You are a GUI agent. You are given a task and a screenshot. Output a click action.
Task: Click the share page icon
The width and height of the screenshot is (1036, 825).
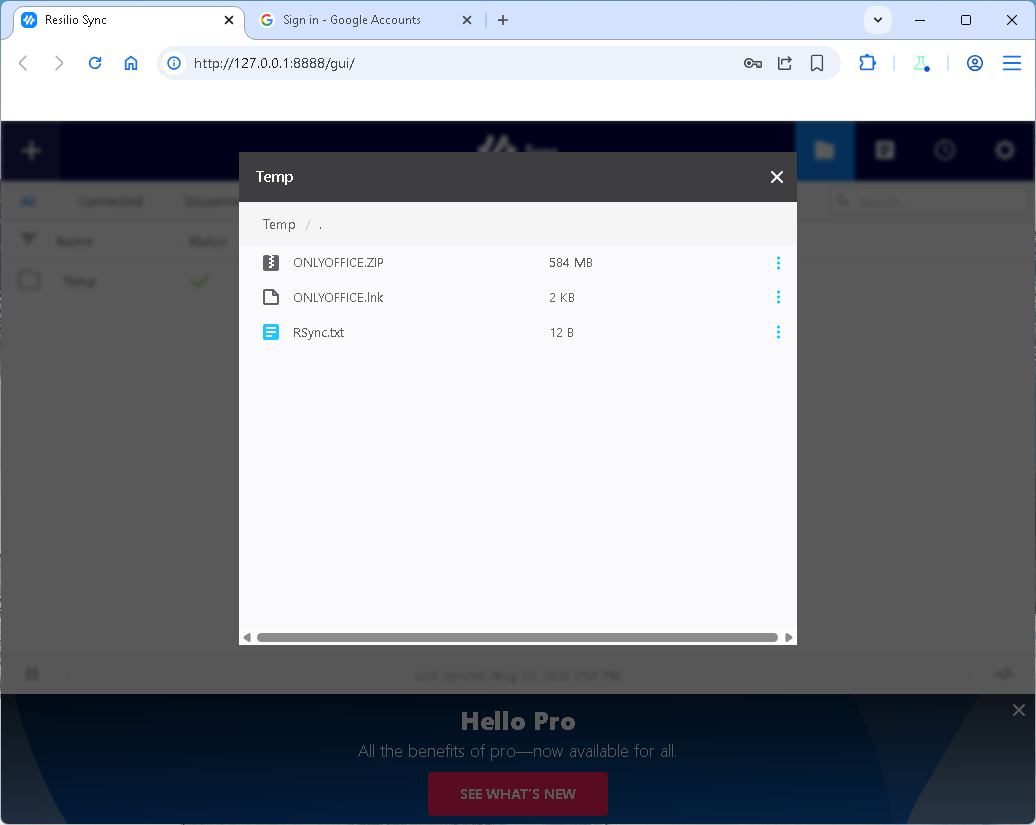(x=784, y=63)
